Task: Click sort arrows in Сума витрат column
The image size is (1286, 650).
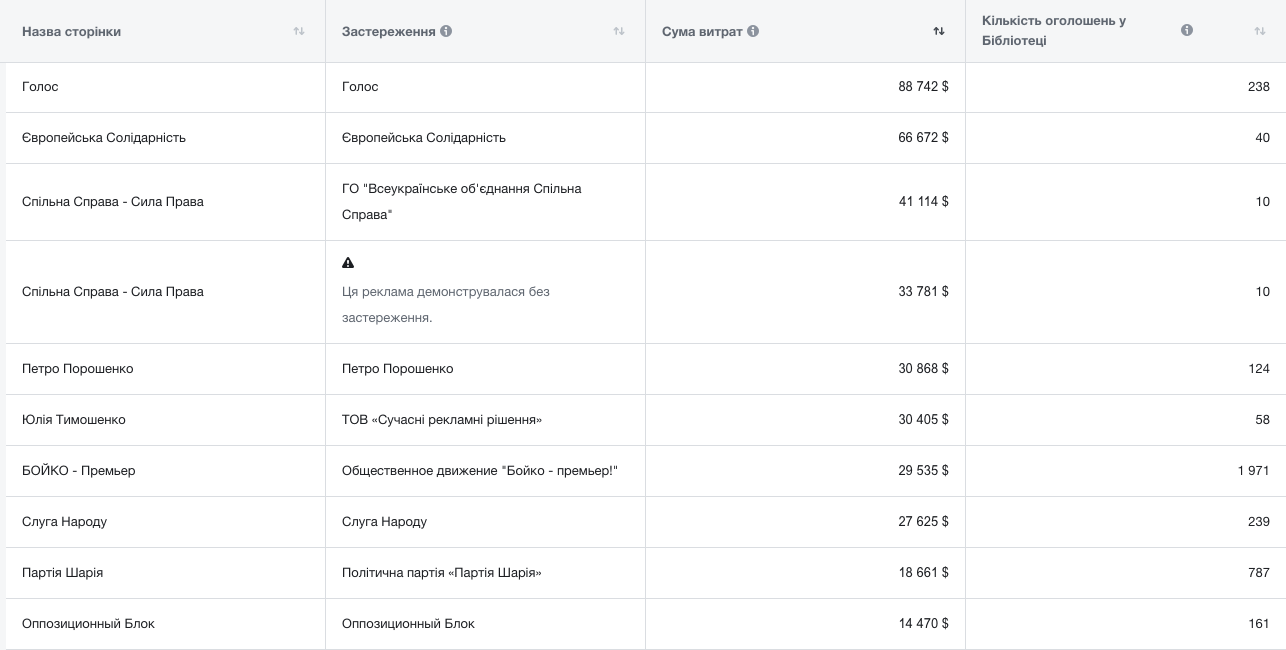Action: [x=938, y=31]
